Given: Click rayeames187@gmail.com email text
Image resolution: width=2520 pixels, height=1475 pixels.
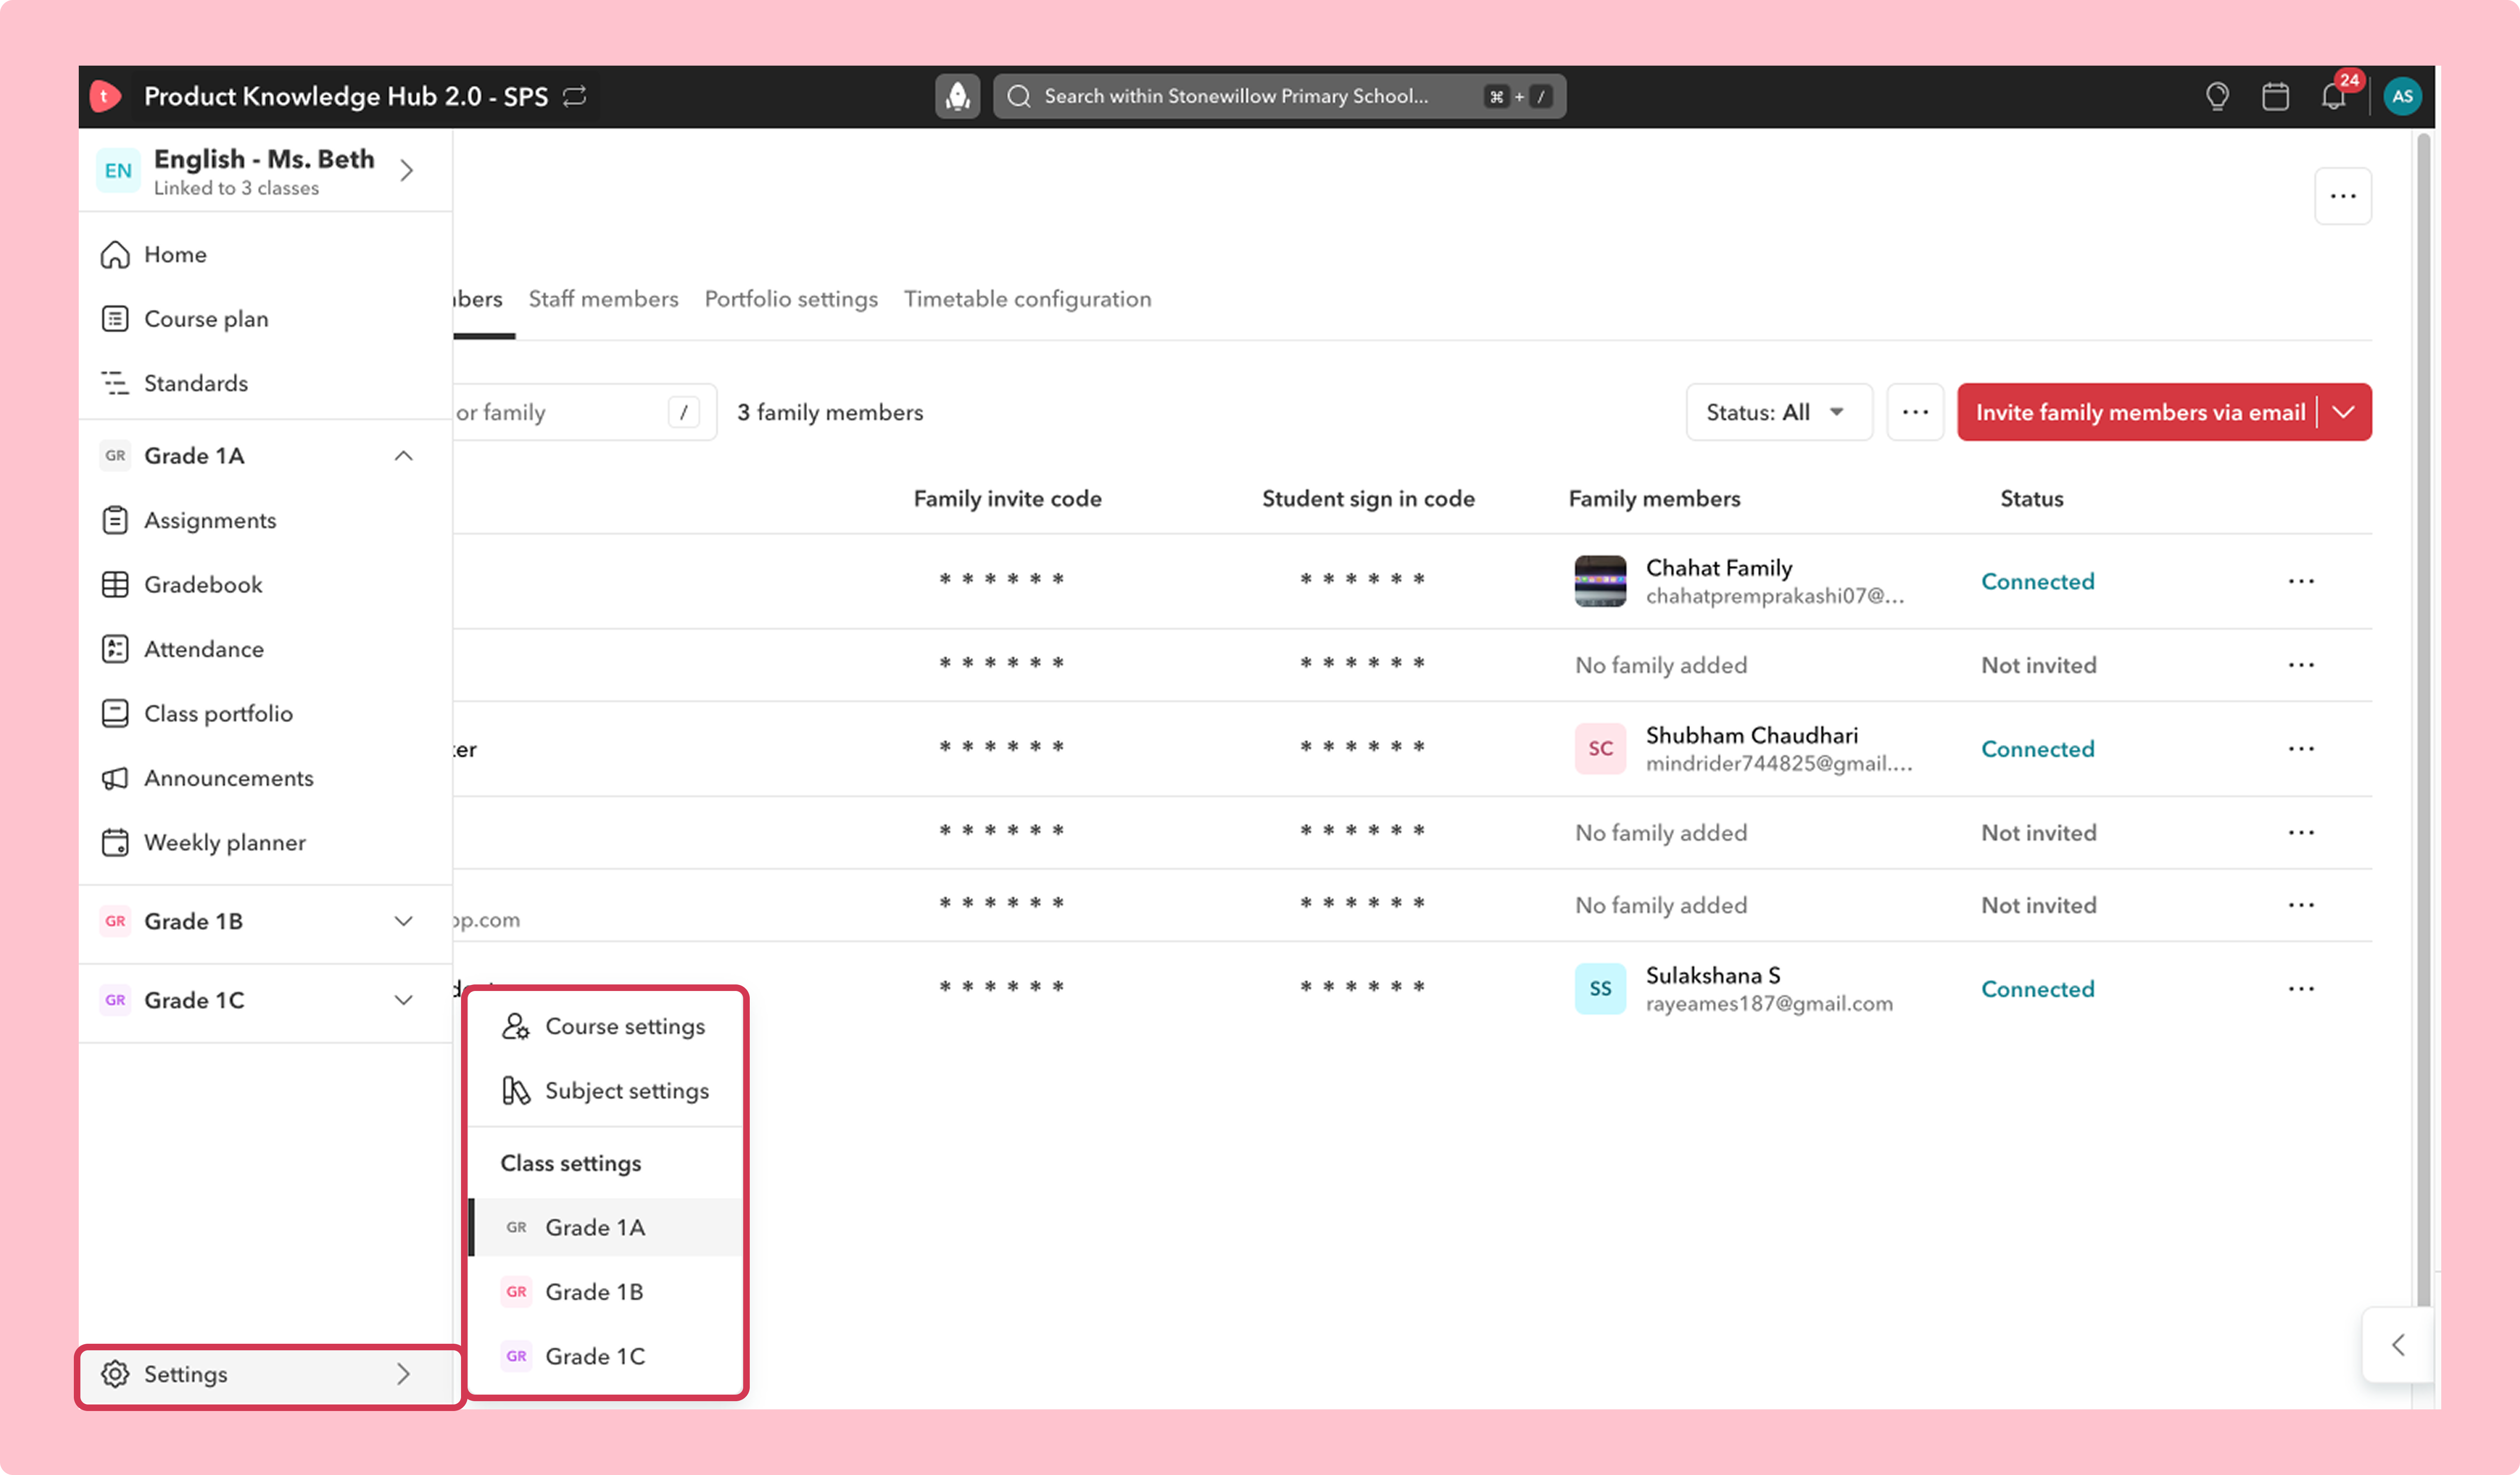Looking at the screenshot, I should point(1769,1004).
